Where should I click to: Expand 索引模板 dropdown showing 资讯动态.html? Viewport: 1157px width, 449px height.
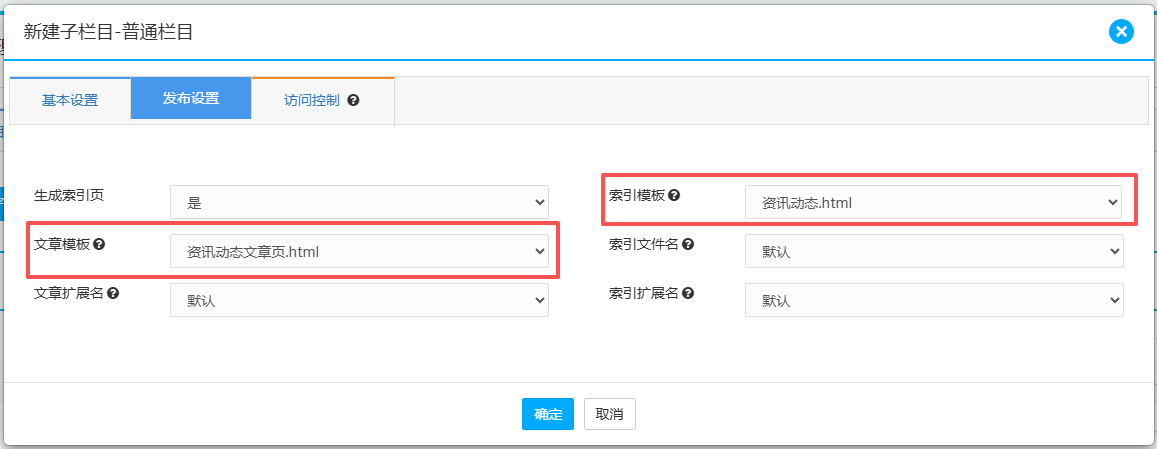coord(933,203)
